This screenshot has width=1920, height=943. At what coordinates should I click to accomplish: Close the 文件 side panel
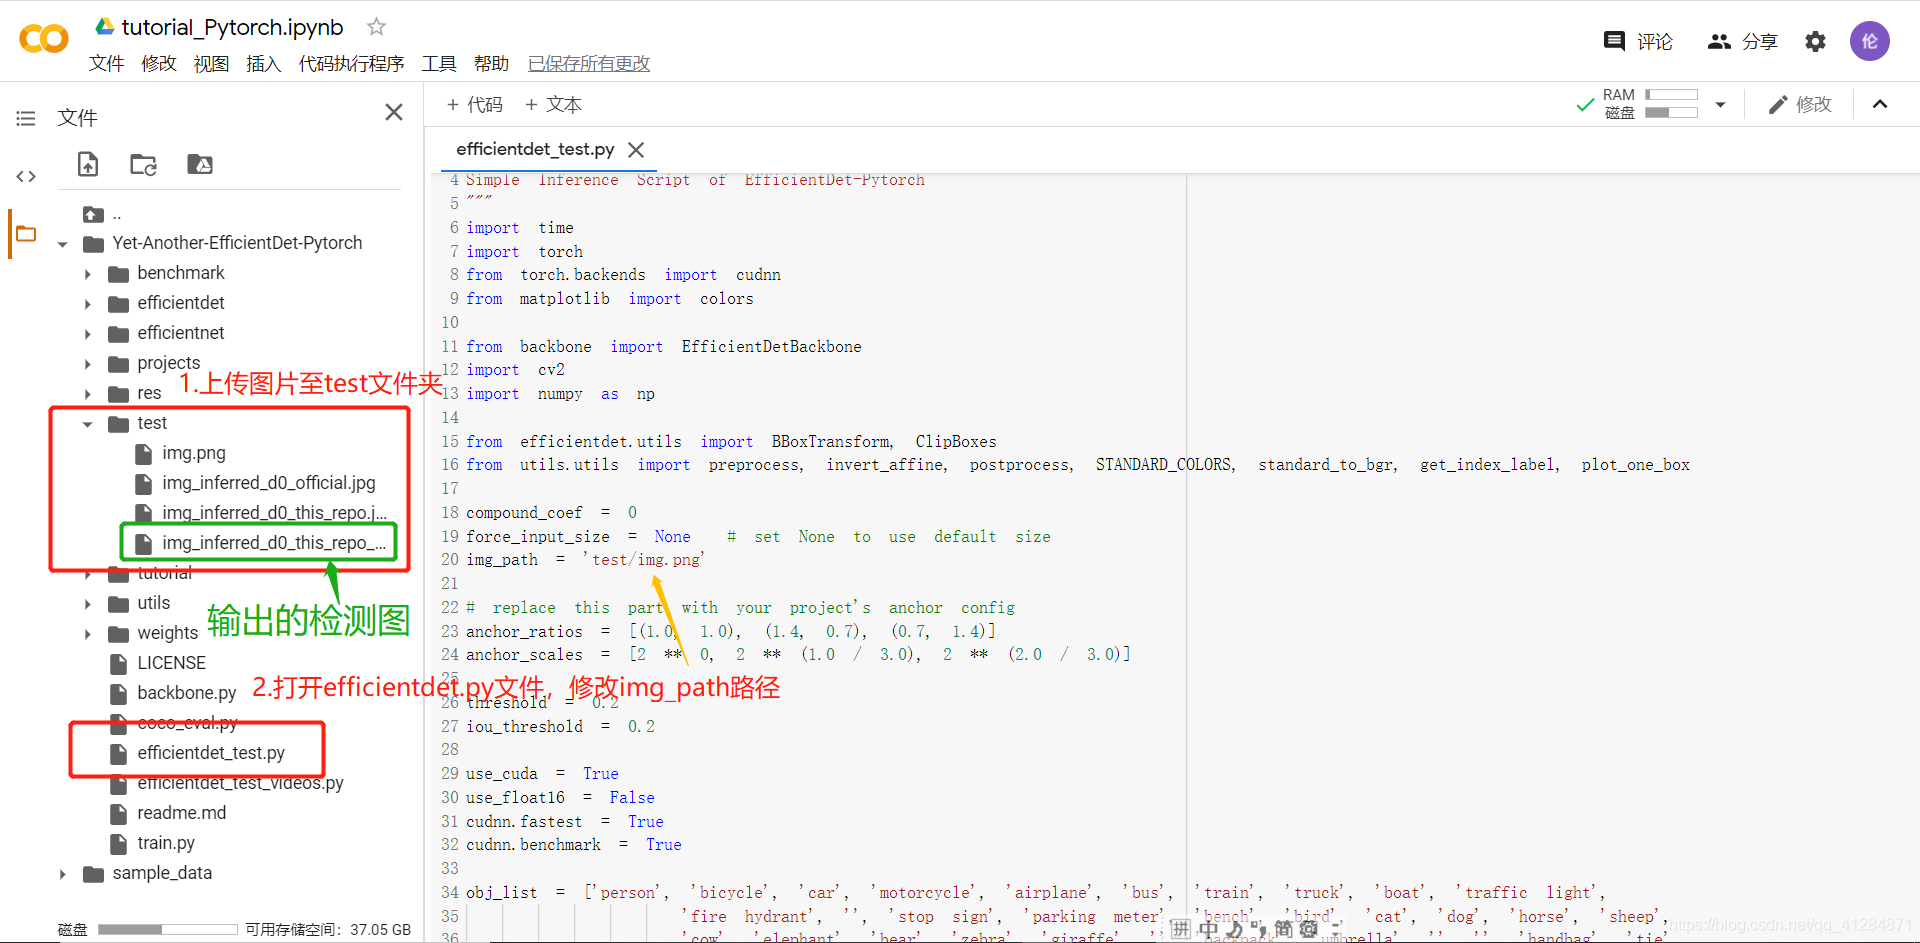[394, 112]
